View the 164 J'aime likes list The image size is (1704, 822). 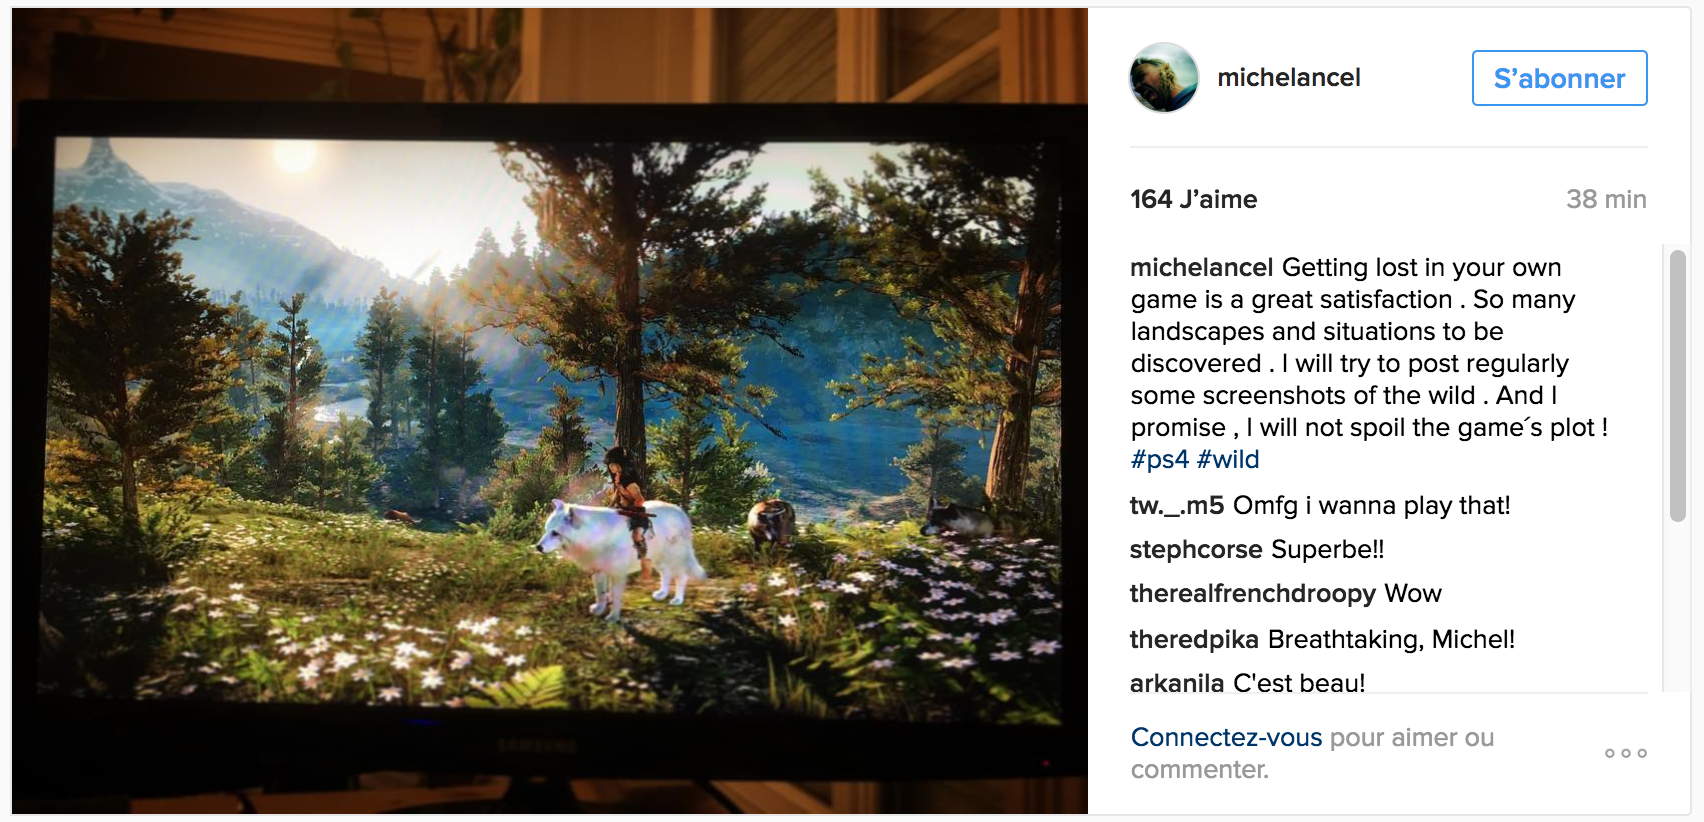pyautogui.click(x=1193, y=199)
